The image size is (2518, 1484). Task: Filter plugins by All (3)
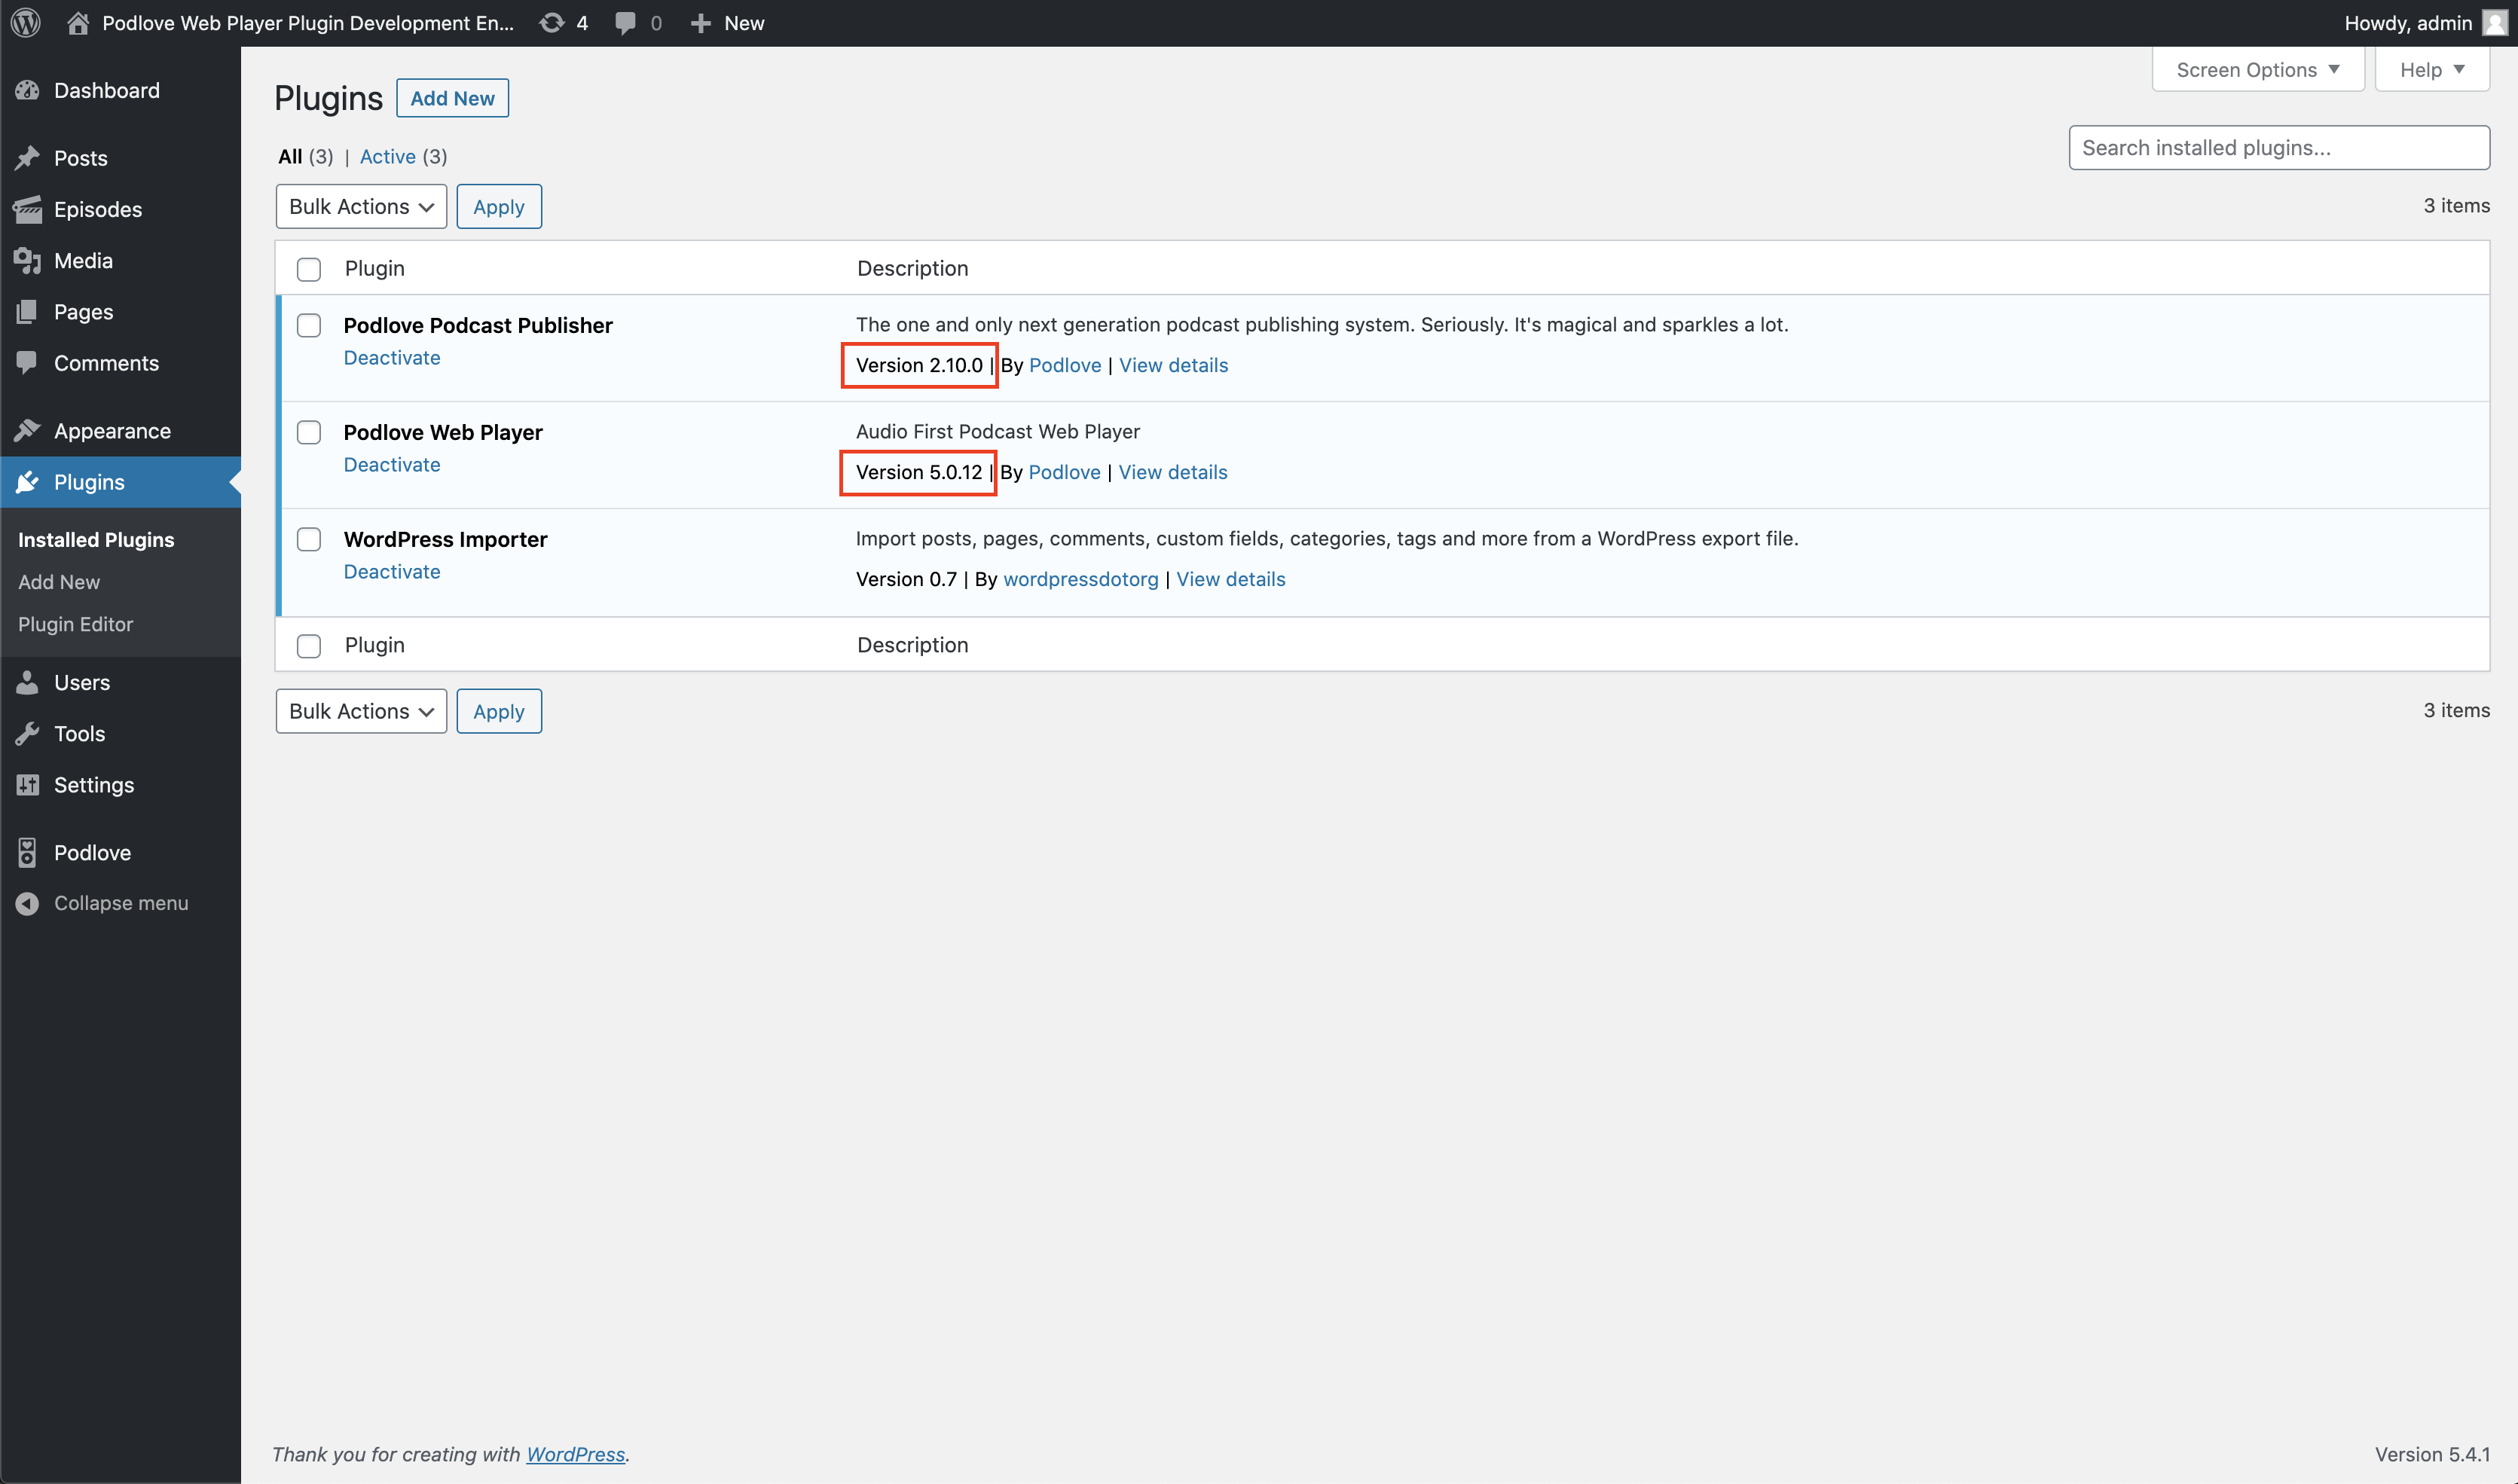[x=306, y=156]
